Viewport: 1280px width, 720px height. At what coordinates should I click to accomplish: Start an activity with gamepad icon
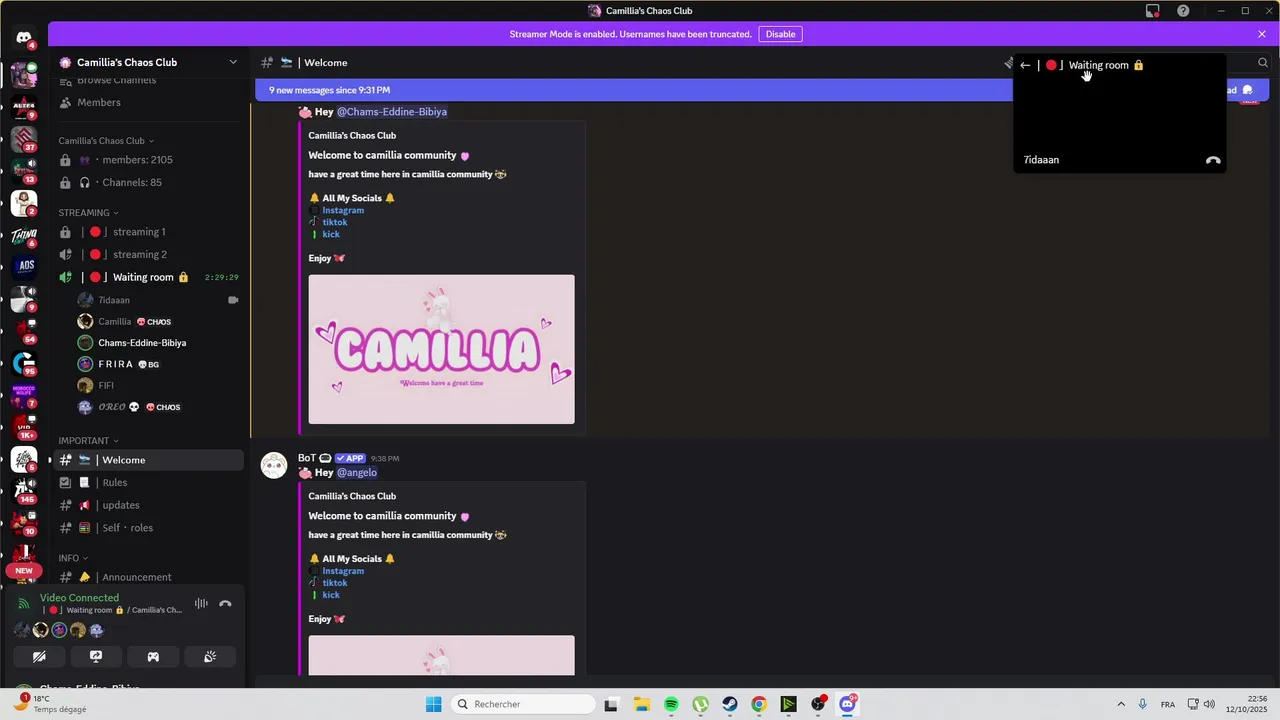153,657
